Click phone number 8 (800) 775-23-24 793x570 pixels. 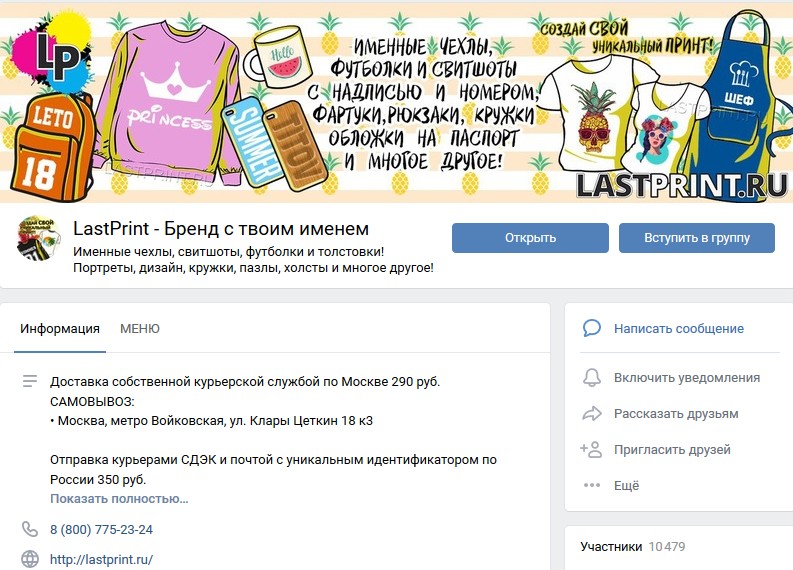click(x=101, y=530)
